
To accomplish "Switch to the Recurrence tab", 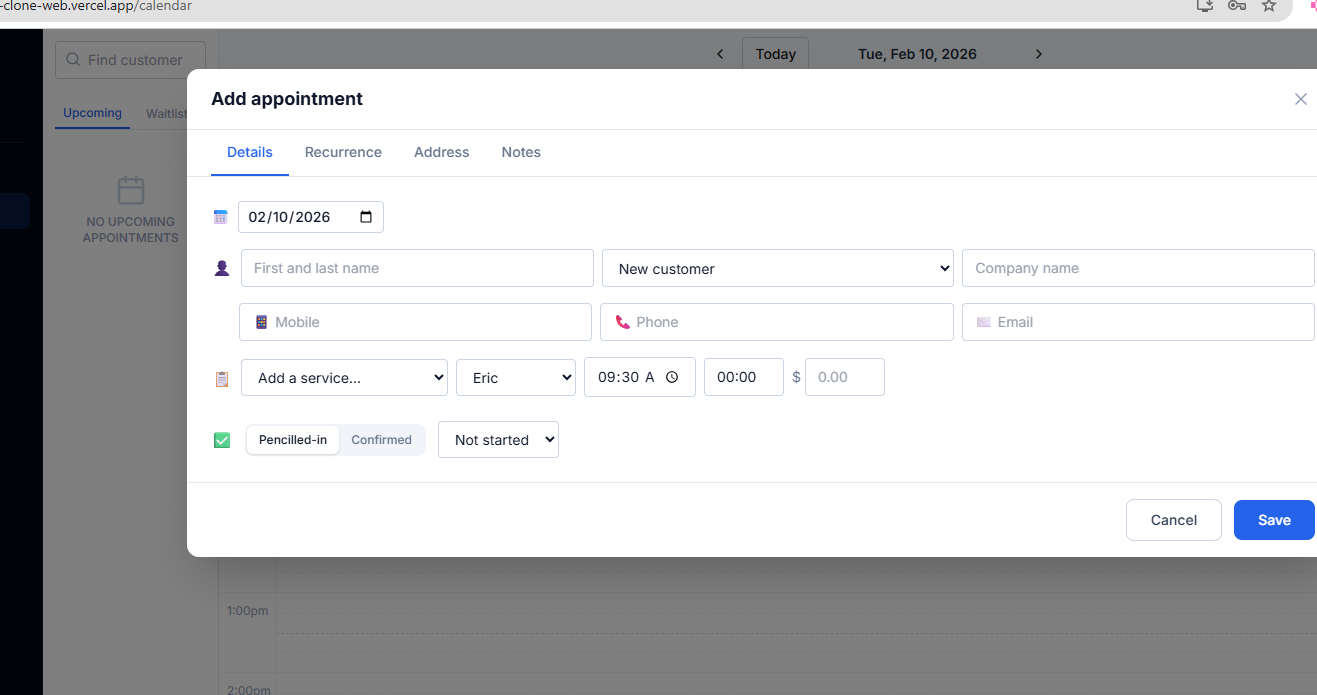I will click(343, 152).
